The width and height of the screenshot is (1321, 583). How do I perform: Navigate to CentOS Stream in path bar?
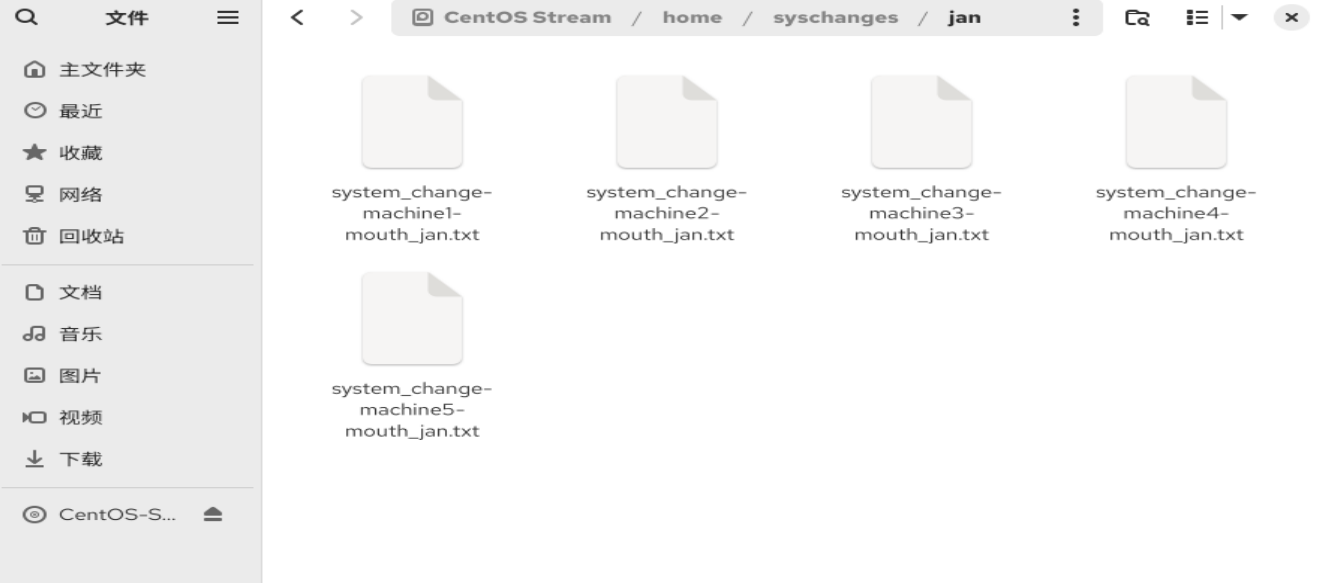[527, 18]
